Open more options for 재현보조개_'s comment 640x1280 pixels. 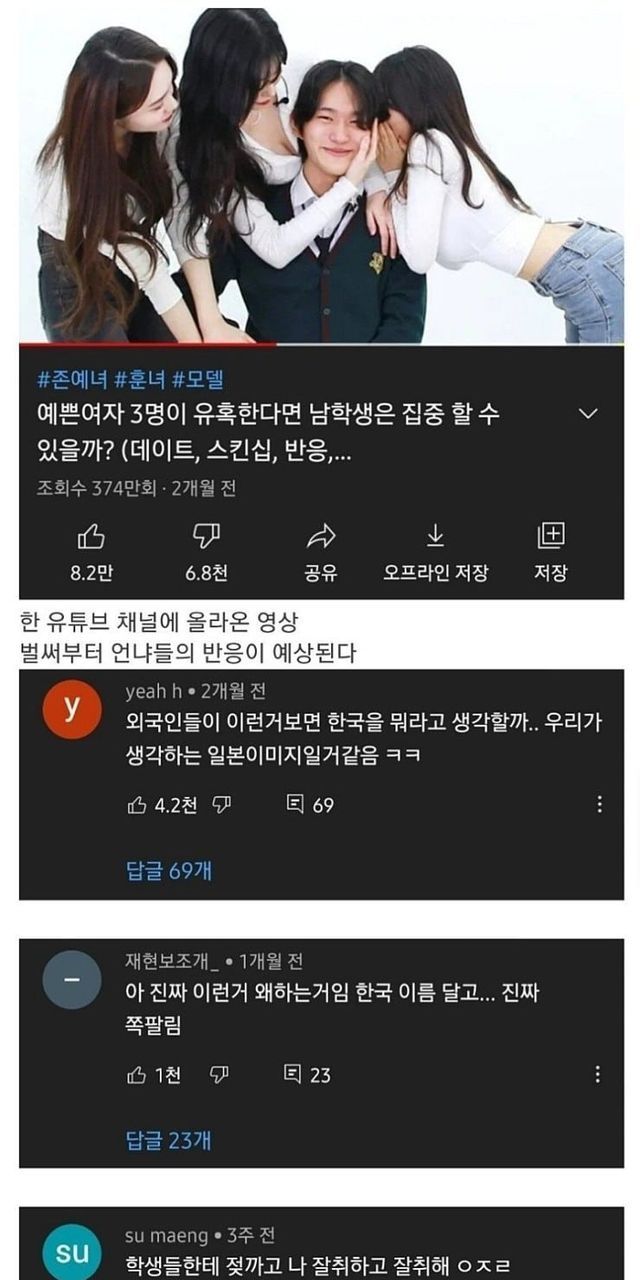pyautogui.click(x=597, y=1074)
